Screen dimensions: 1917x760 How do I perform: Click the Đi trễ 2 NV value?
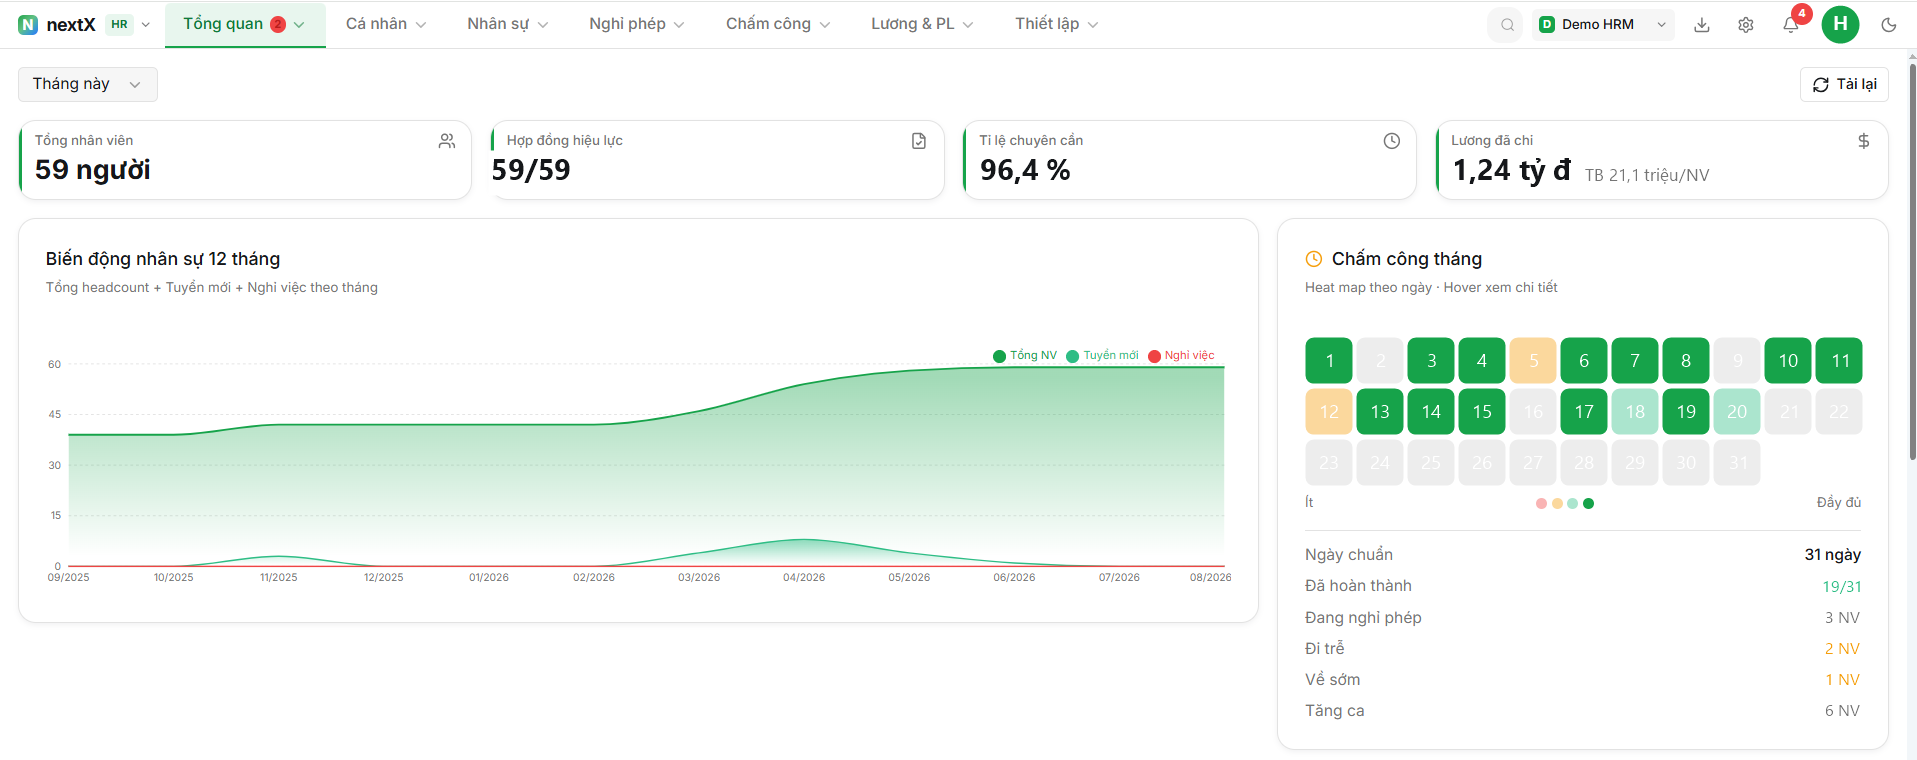1842,649
